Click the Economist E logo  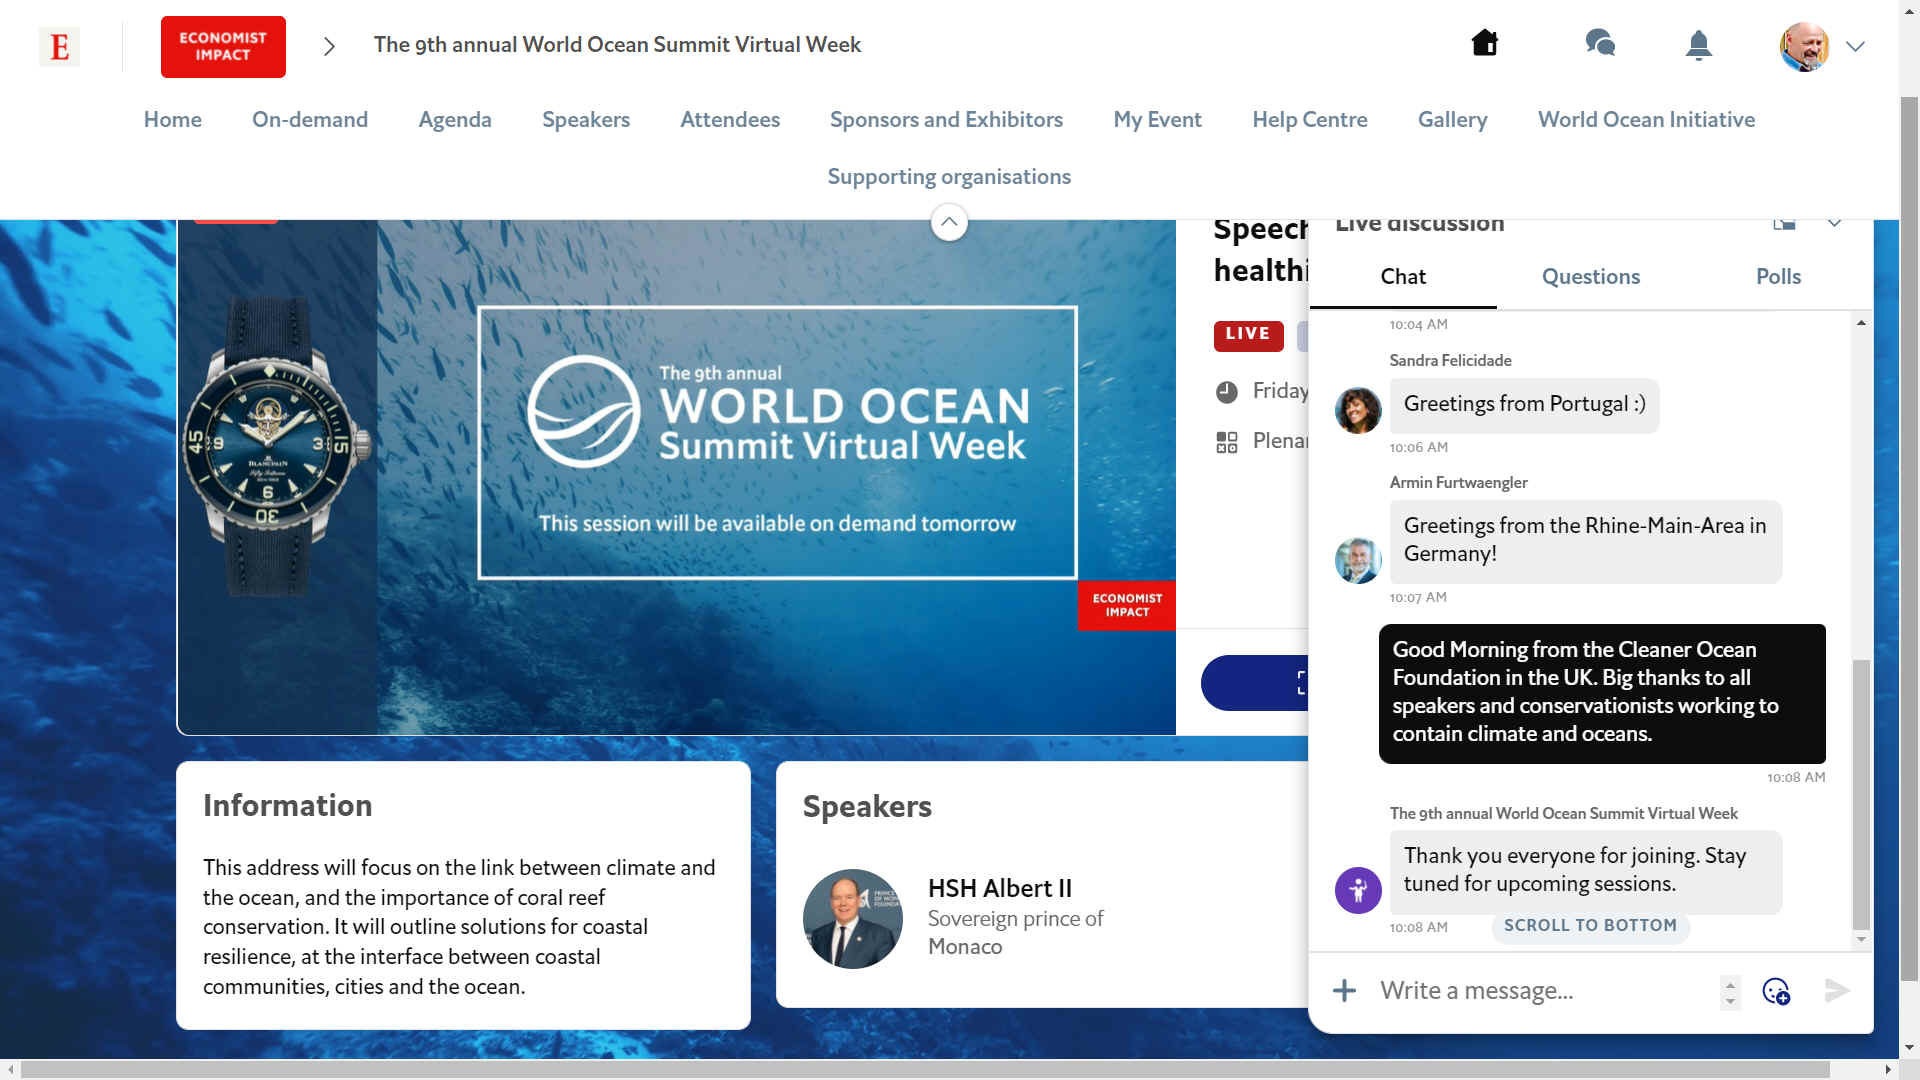point(59,47)
